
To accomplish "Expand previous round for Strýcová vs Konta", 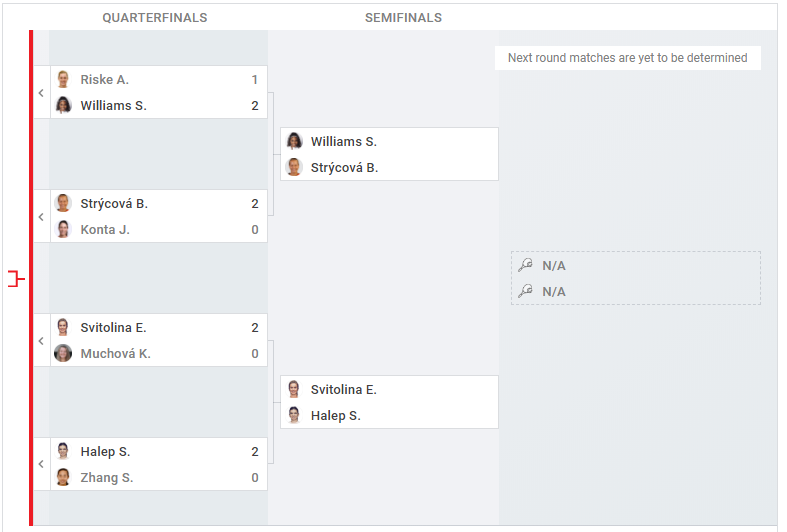I will (x=42, y=216).
